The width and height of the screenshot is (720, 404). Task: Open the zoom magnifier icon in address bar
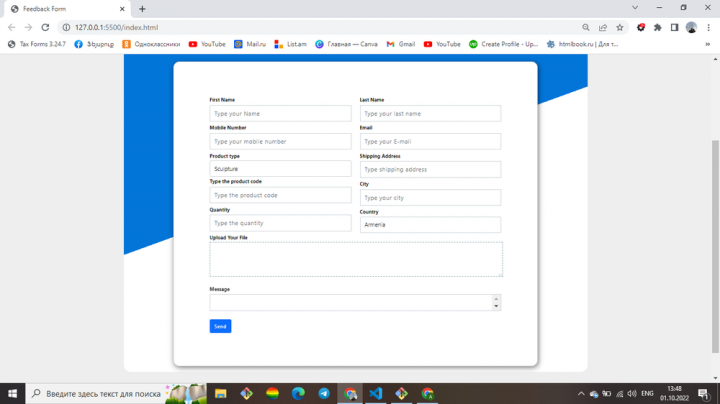(x=586, y=28)
